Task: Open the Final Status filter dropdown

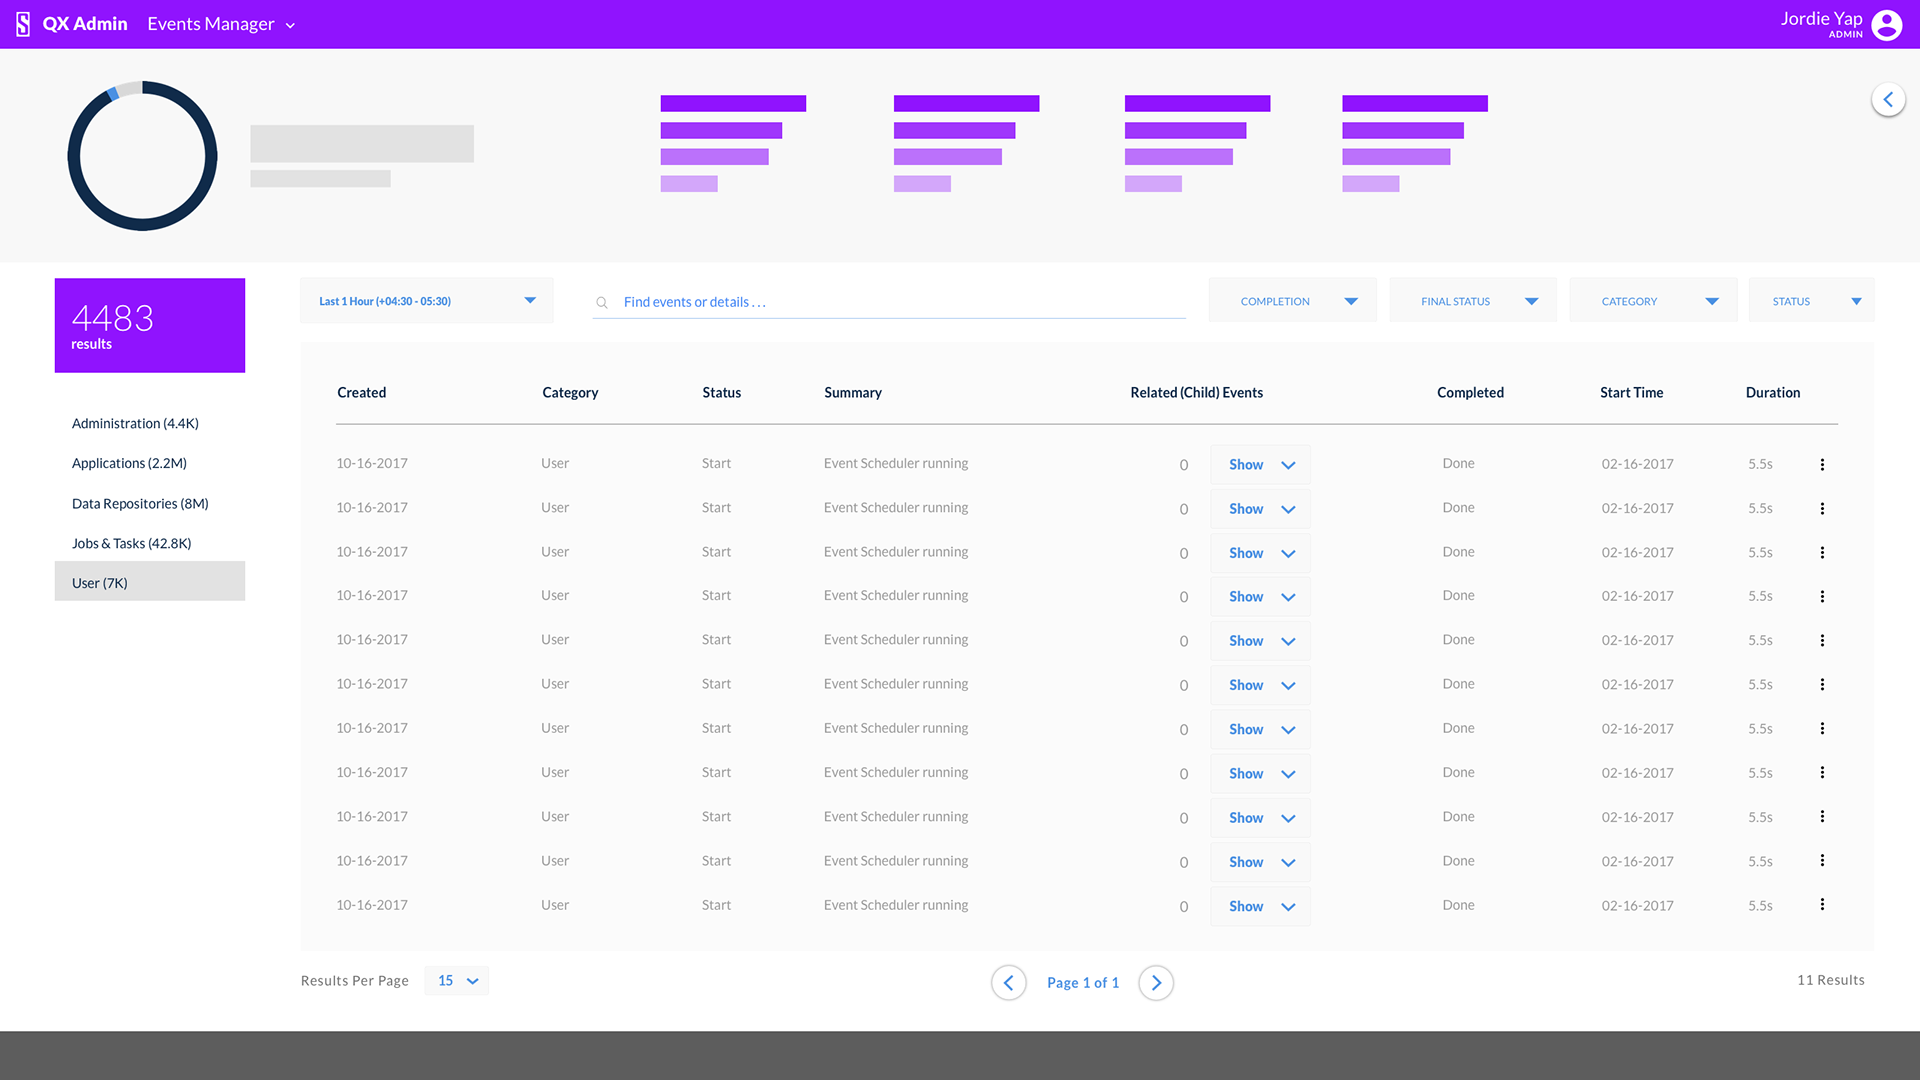Action: click(x=1472, y=301)
